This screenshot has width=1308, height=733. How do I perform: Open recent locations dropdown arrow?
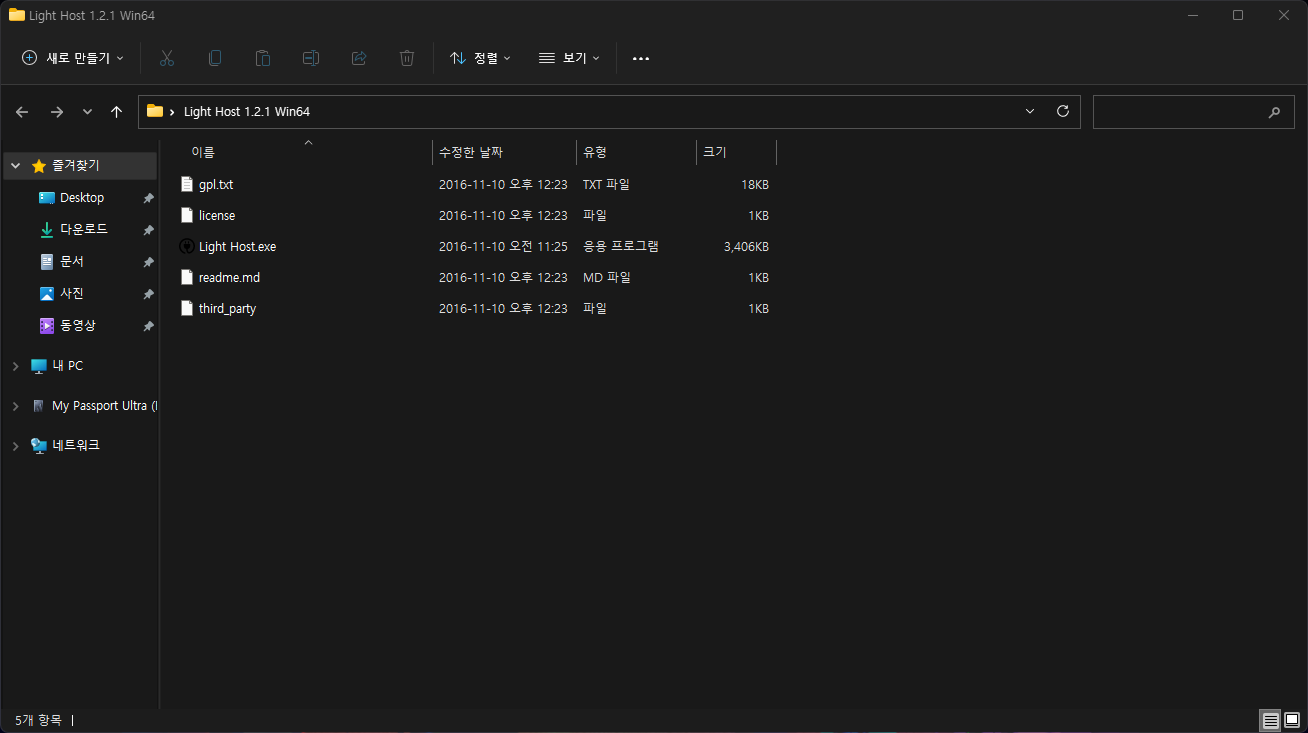click(x=87, y=112)
